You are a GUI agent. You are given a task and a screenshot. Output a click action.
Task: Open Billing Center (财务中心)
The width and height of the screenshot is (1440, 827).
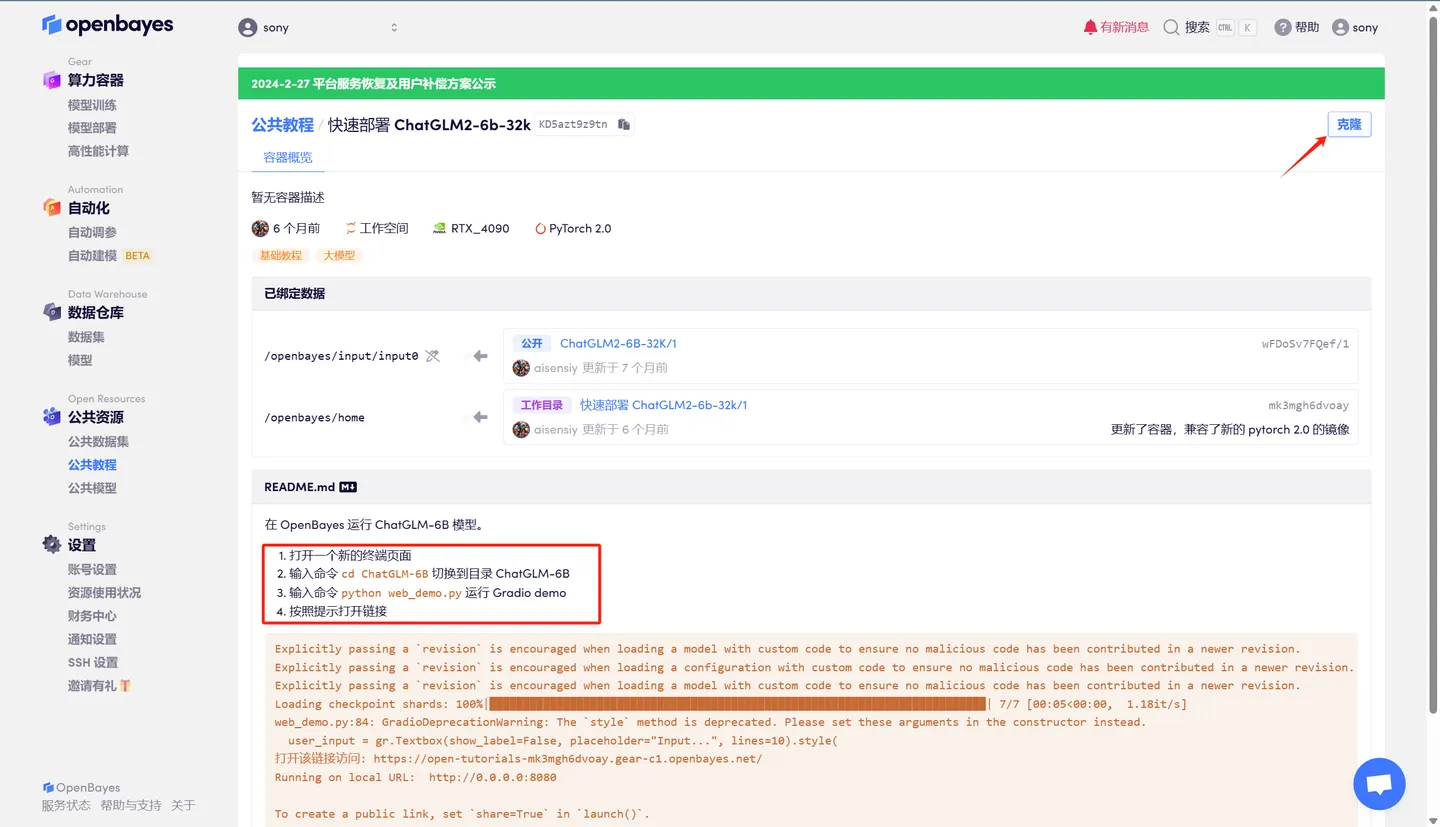pos(92,616)
